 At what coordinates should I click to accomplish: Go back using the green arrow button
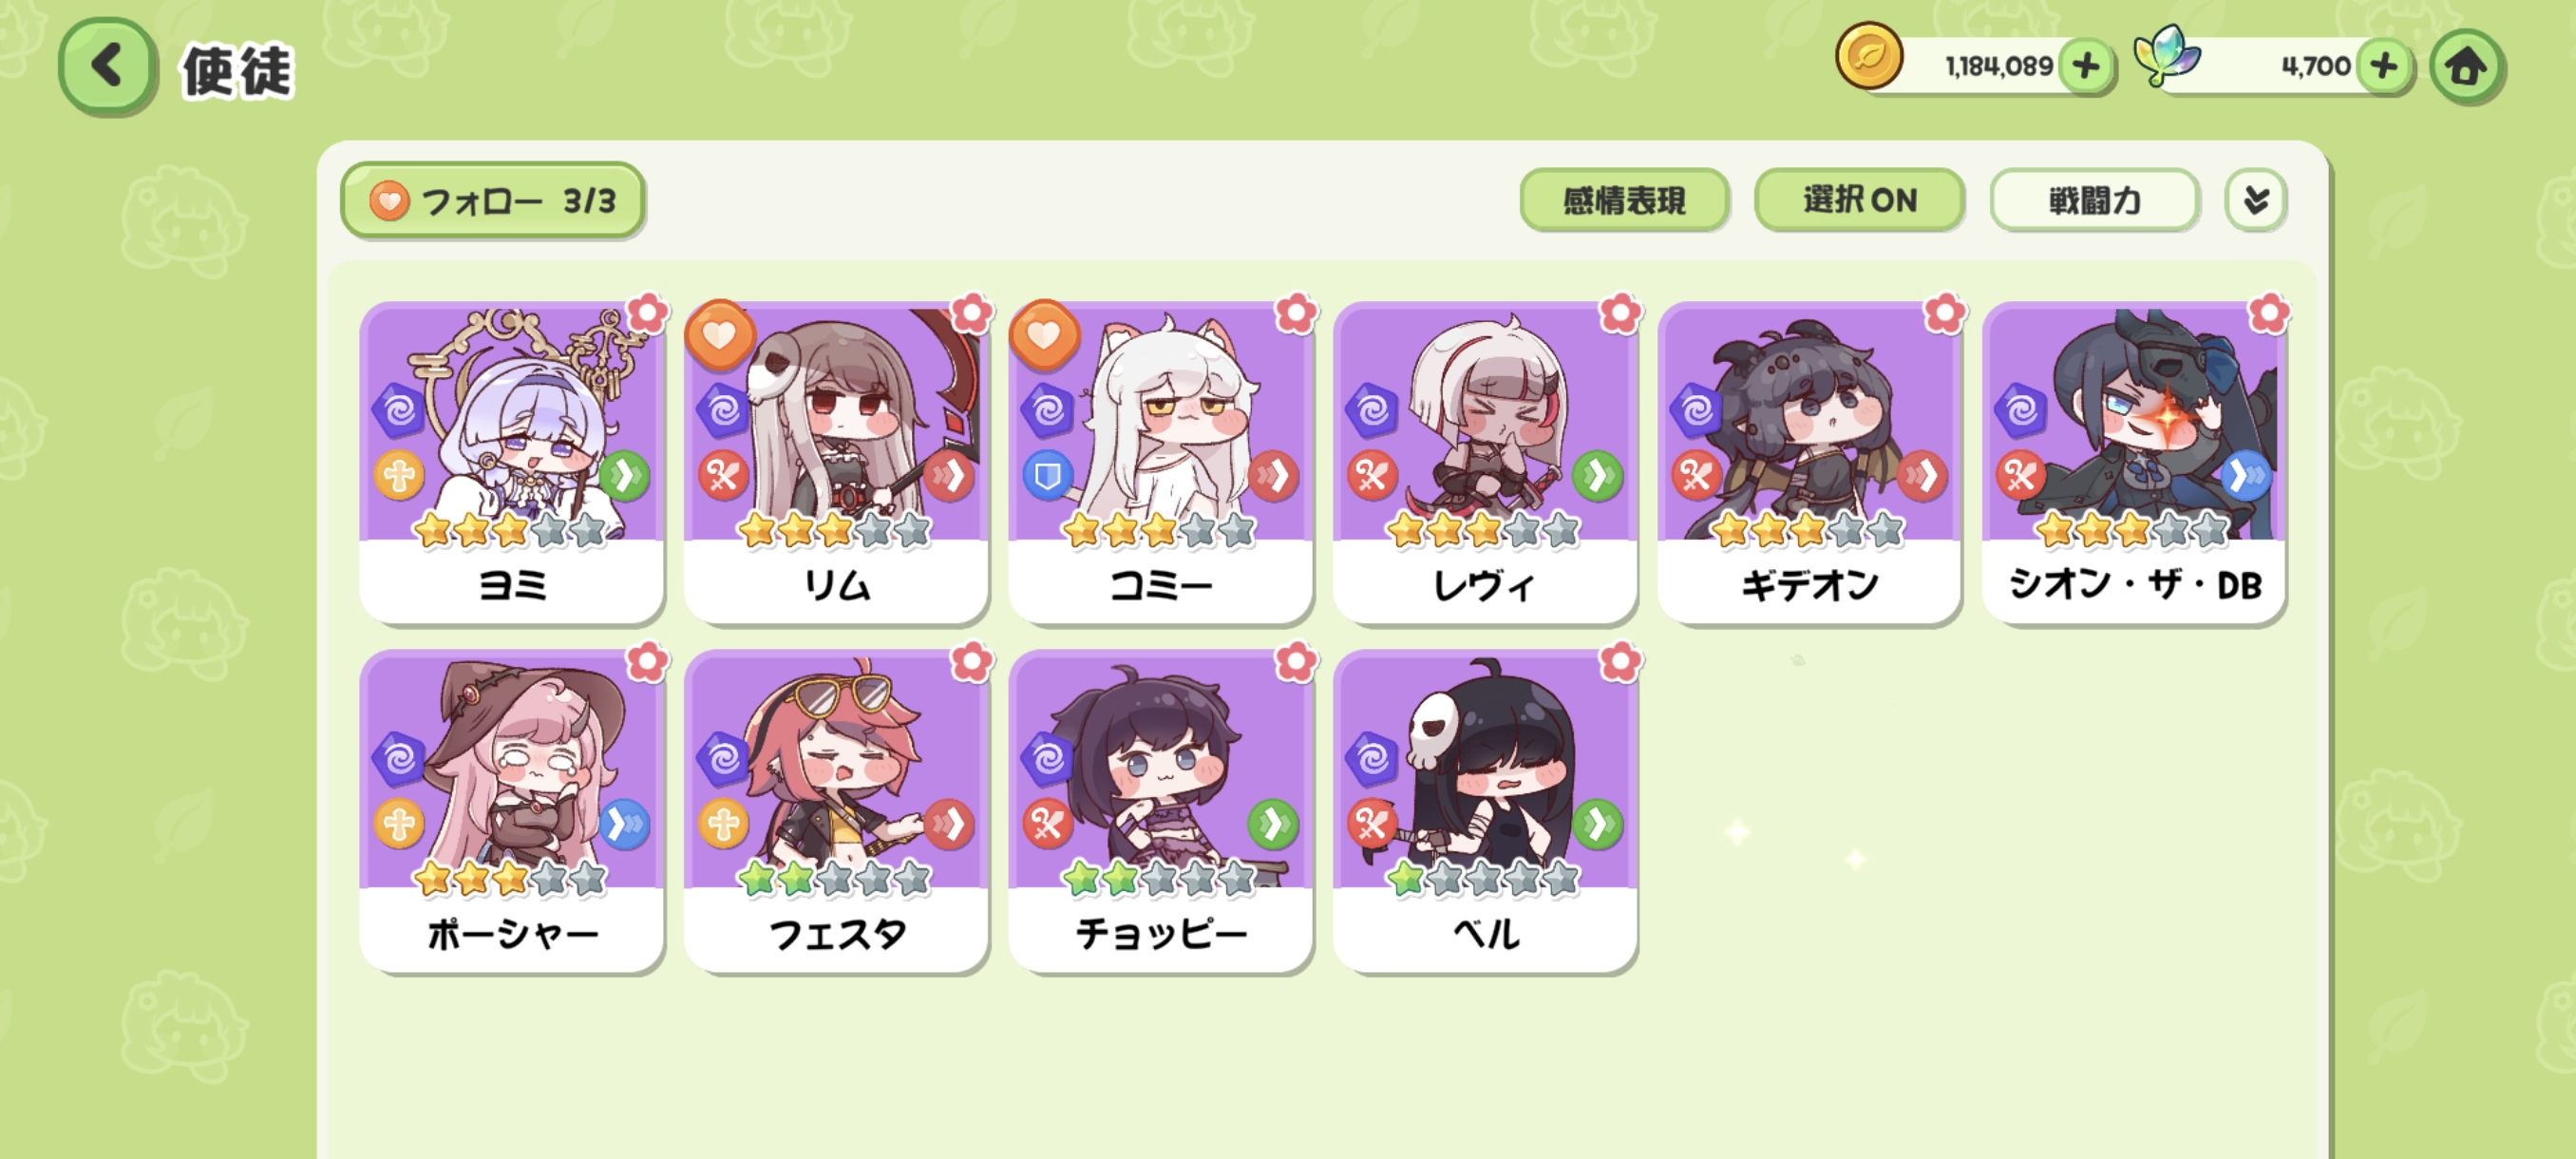(107, 66)
